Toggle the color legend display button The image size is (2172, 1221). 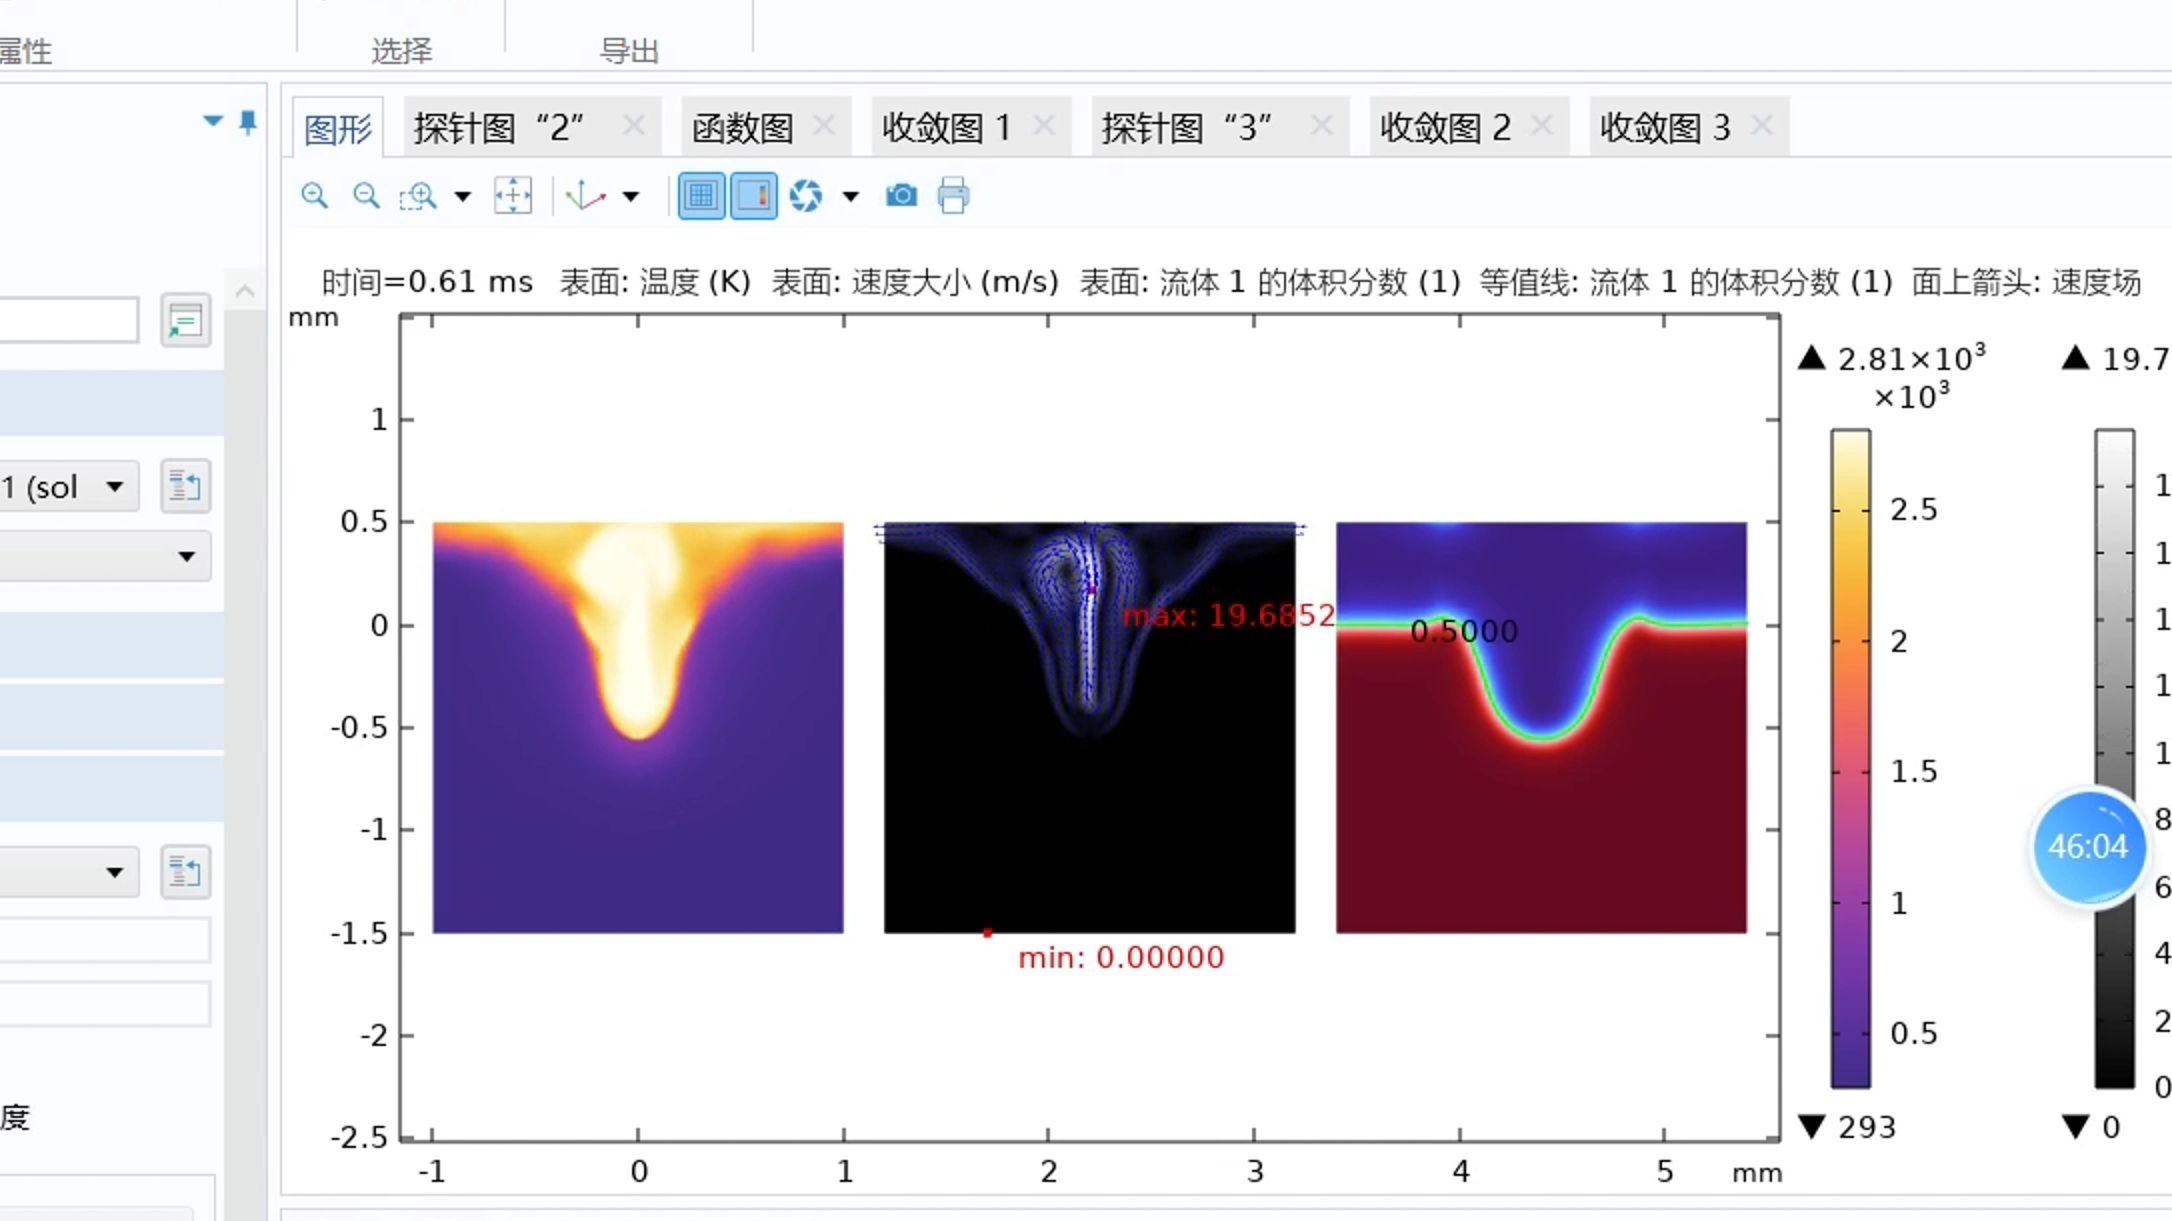click(x=753, y=196)
